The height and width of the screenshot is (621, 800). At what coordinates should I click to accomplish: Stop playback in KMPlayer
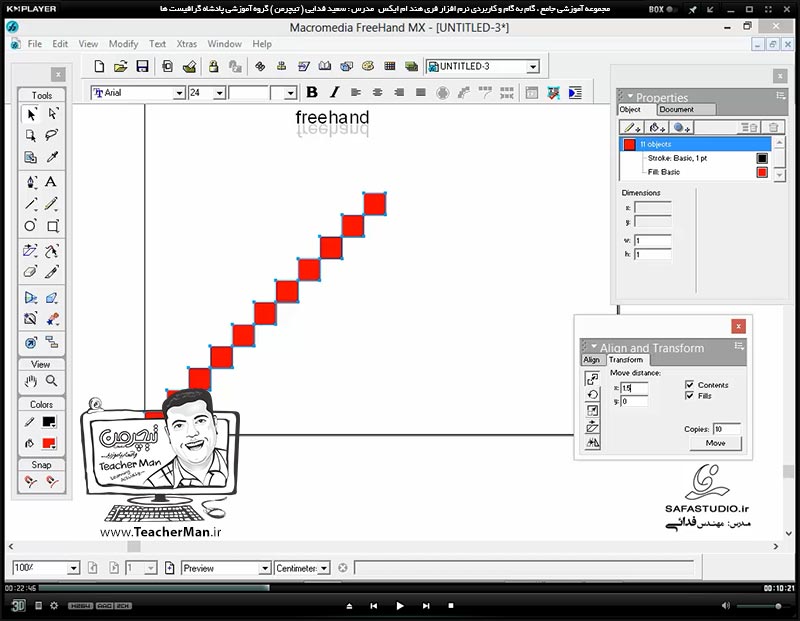451,606
